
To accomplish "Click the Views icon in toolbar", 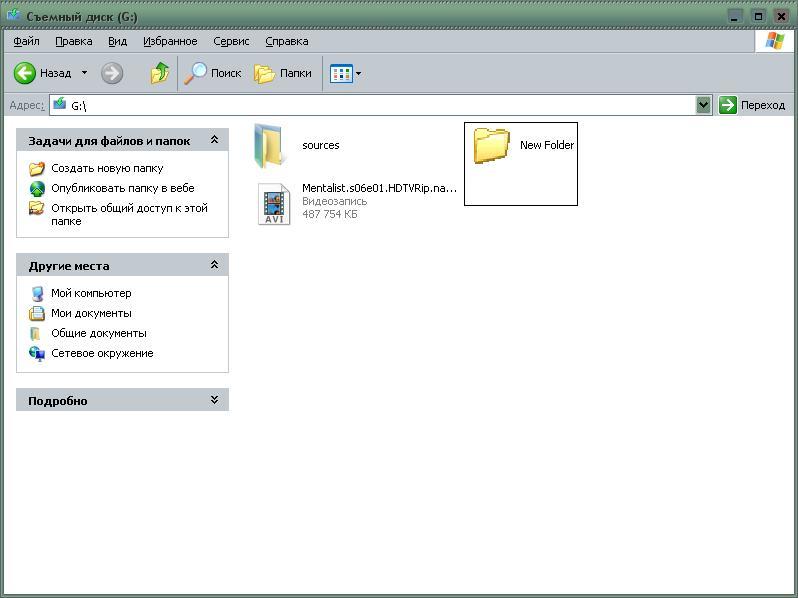I will [x=341, y=74].
